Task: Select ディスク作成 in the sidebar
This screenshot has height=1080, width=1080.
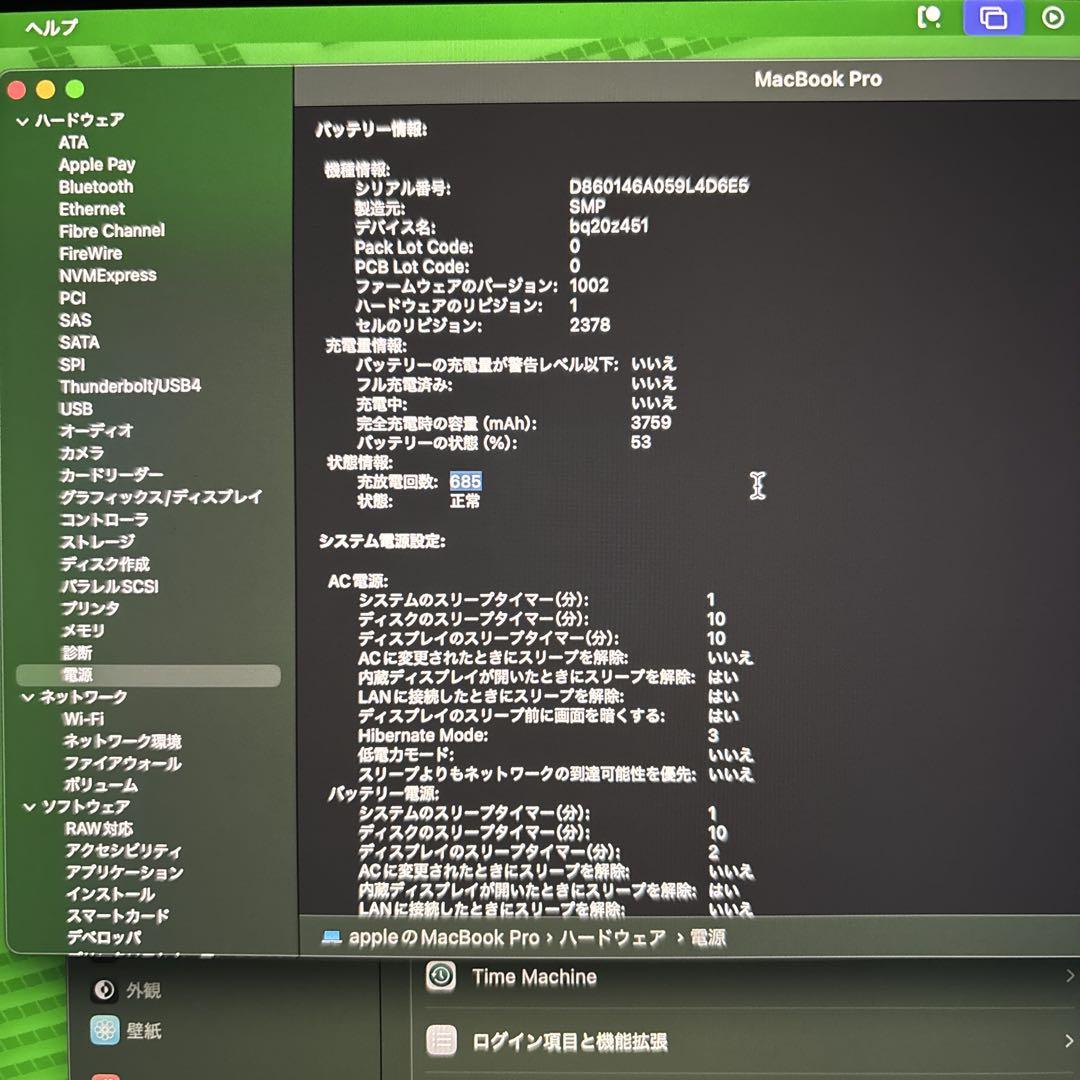Action: 105,564
